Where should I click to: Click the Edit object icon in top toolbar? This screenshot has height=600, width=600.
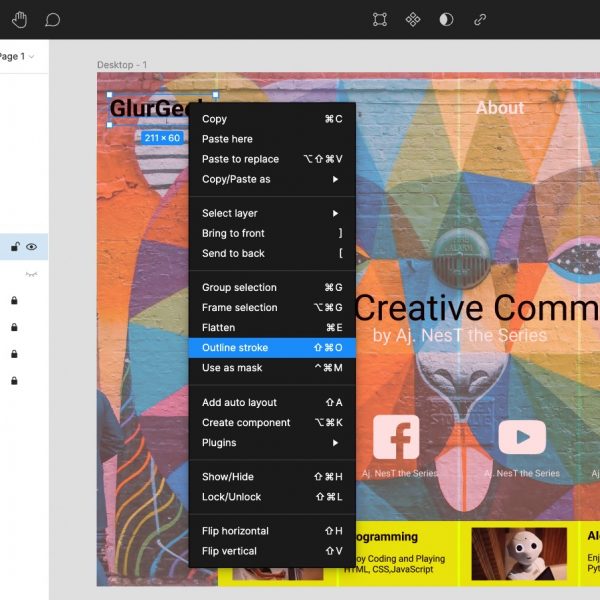click(x=380, y=20)
